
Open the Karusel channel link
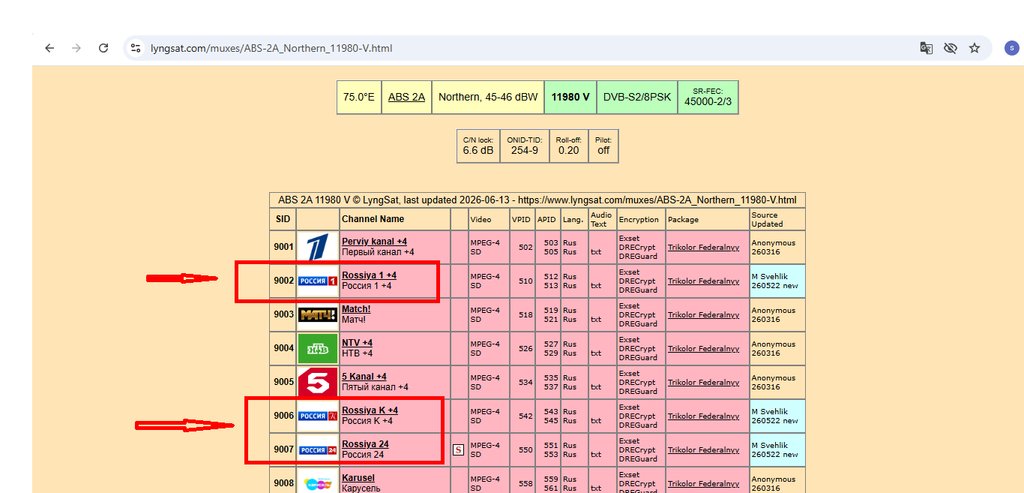coord(358,478)
